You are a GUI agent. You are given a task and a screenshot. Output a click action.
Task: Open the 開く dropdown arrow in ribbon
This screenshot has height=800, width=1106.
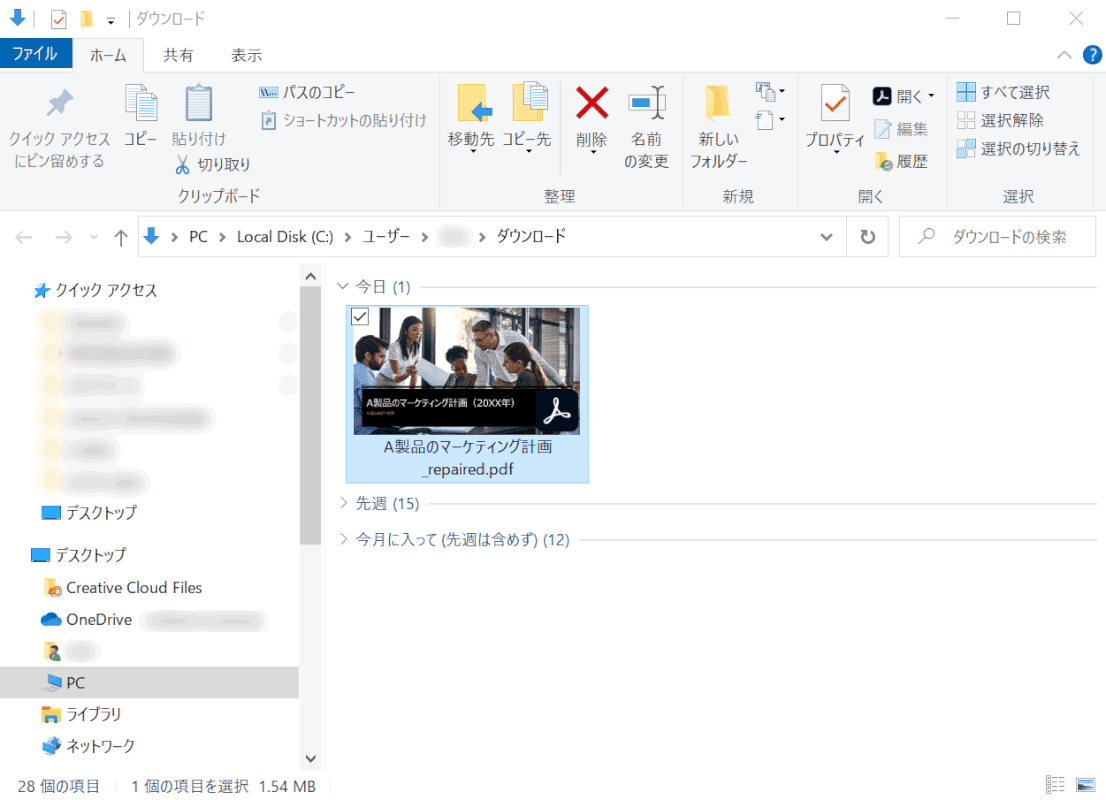[x=931, y=96]
